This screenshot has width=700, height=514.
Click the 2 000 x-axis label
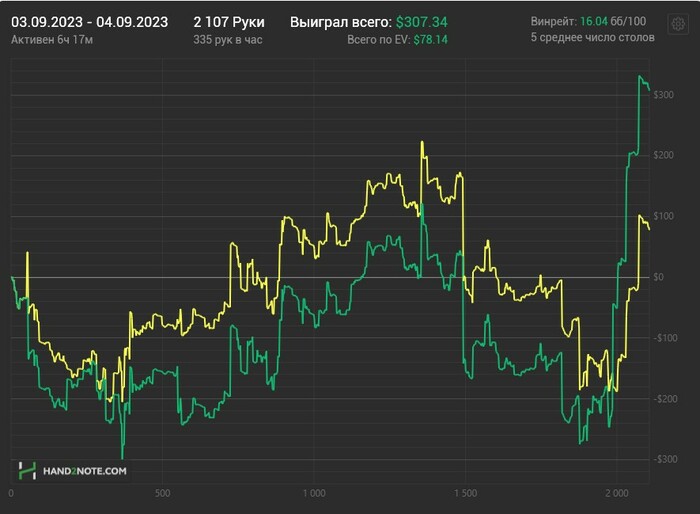coord(617,493)
